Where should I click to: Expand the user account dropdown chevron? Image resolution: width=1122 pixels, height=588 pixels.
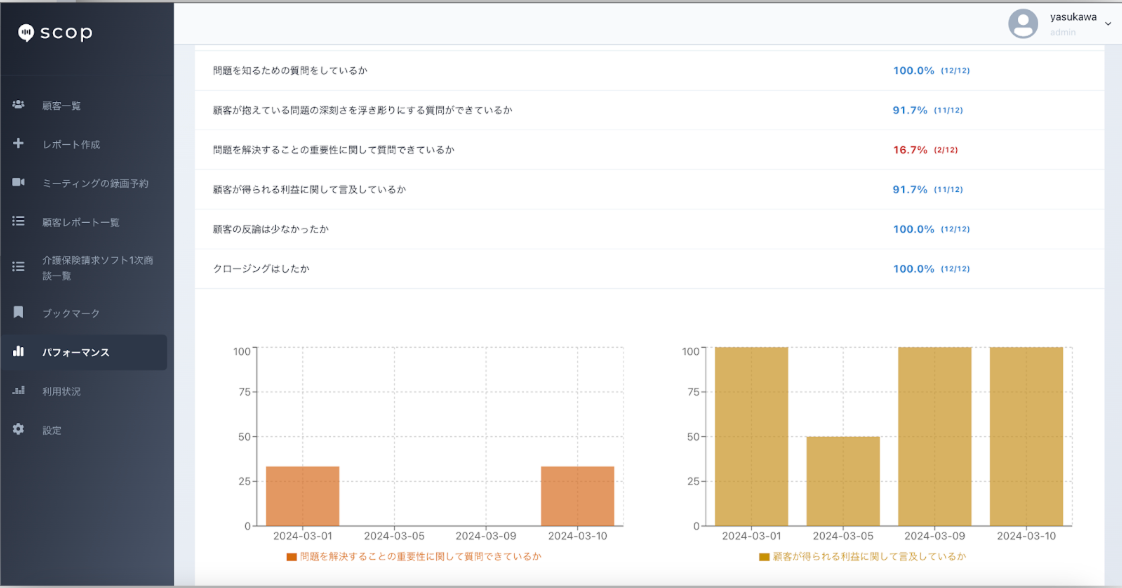(x=1107, y=24)
